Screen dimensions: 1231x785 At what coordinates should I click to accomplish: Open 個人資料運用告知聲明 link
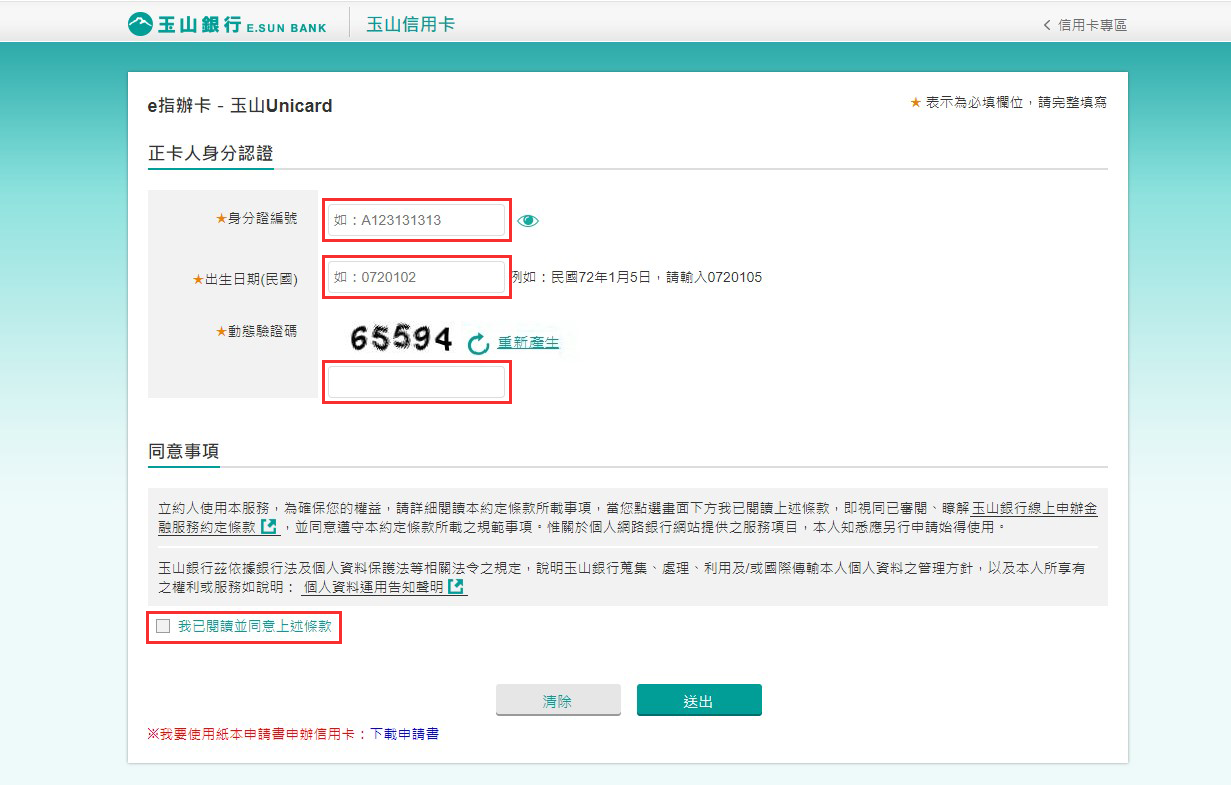click(373, 587)
